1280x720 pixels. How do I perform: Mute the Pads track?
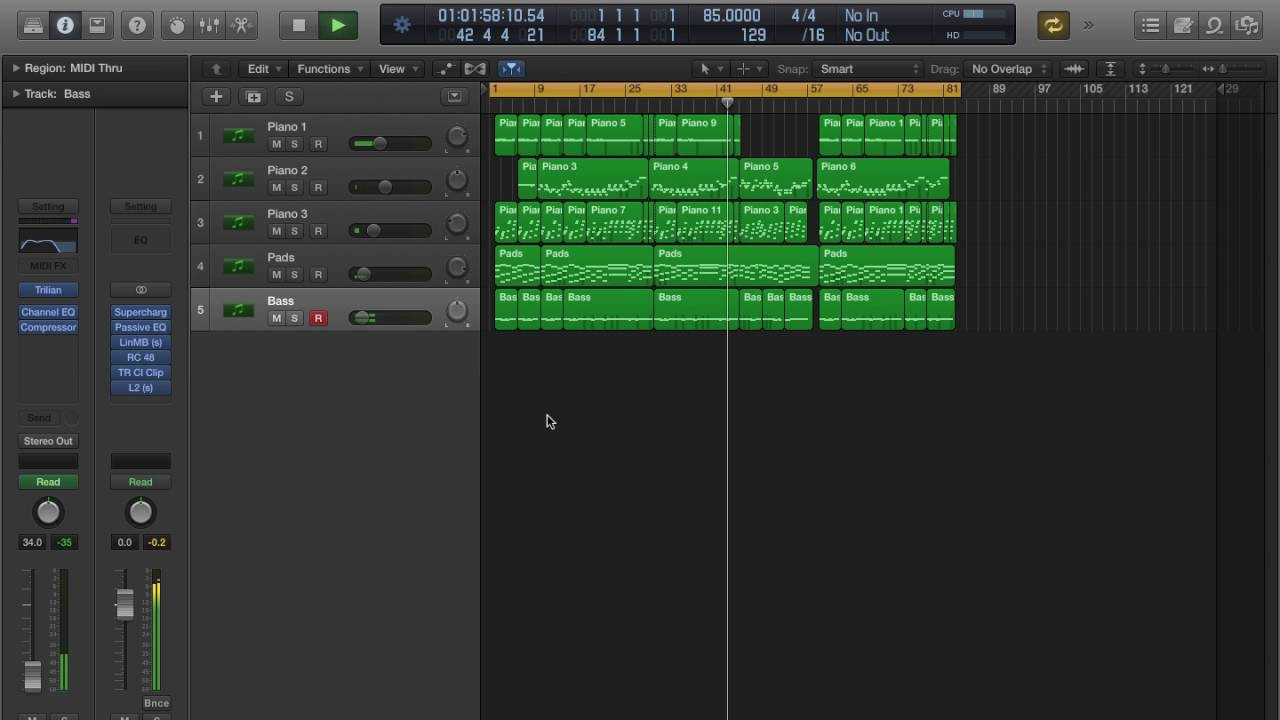[276, 274]
